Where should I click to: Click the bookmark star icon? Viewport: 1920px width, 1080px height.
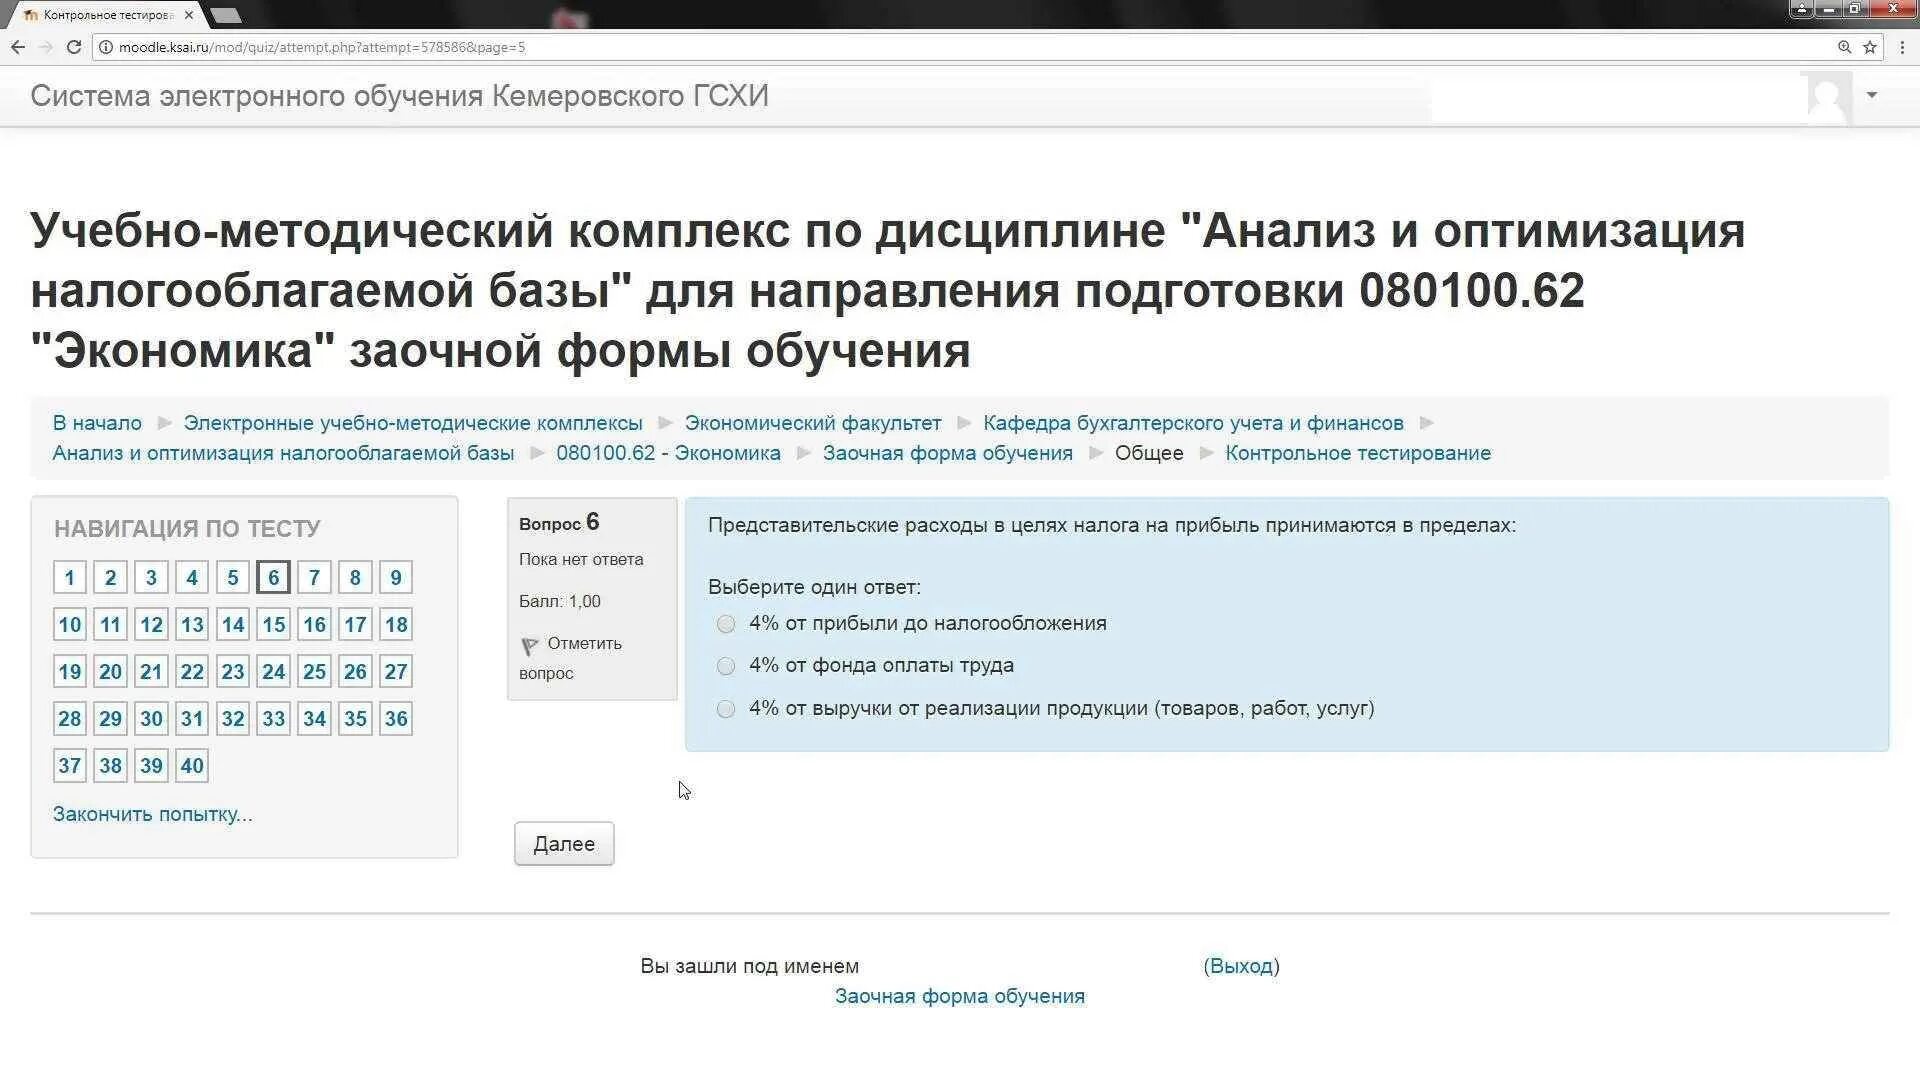click(x=1869, y=47)
